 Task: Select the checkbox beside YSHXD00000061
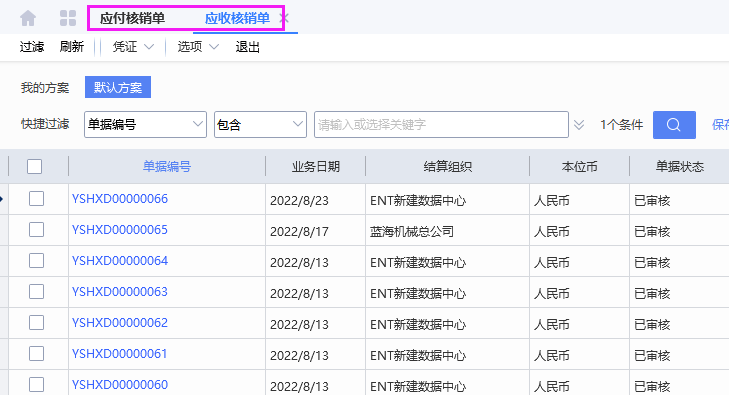pos(36,354)
